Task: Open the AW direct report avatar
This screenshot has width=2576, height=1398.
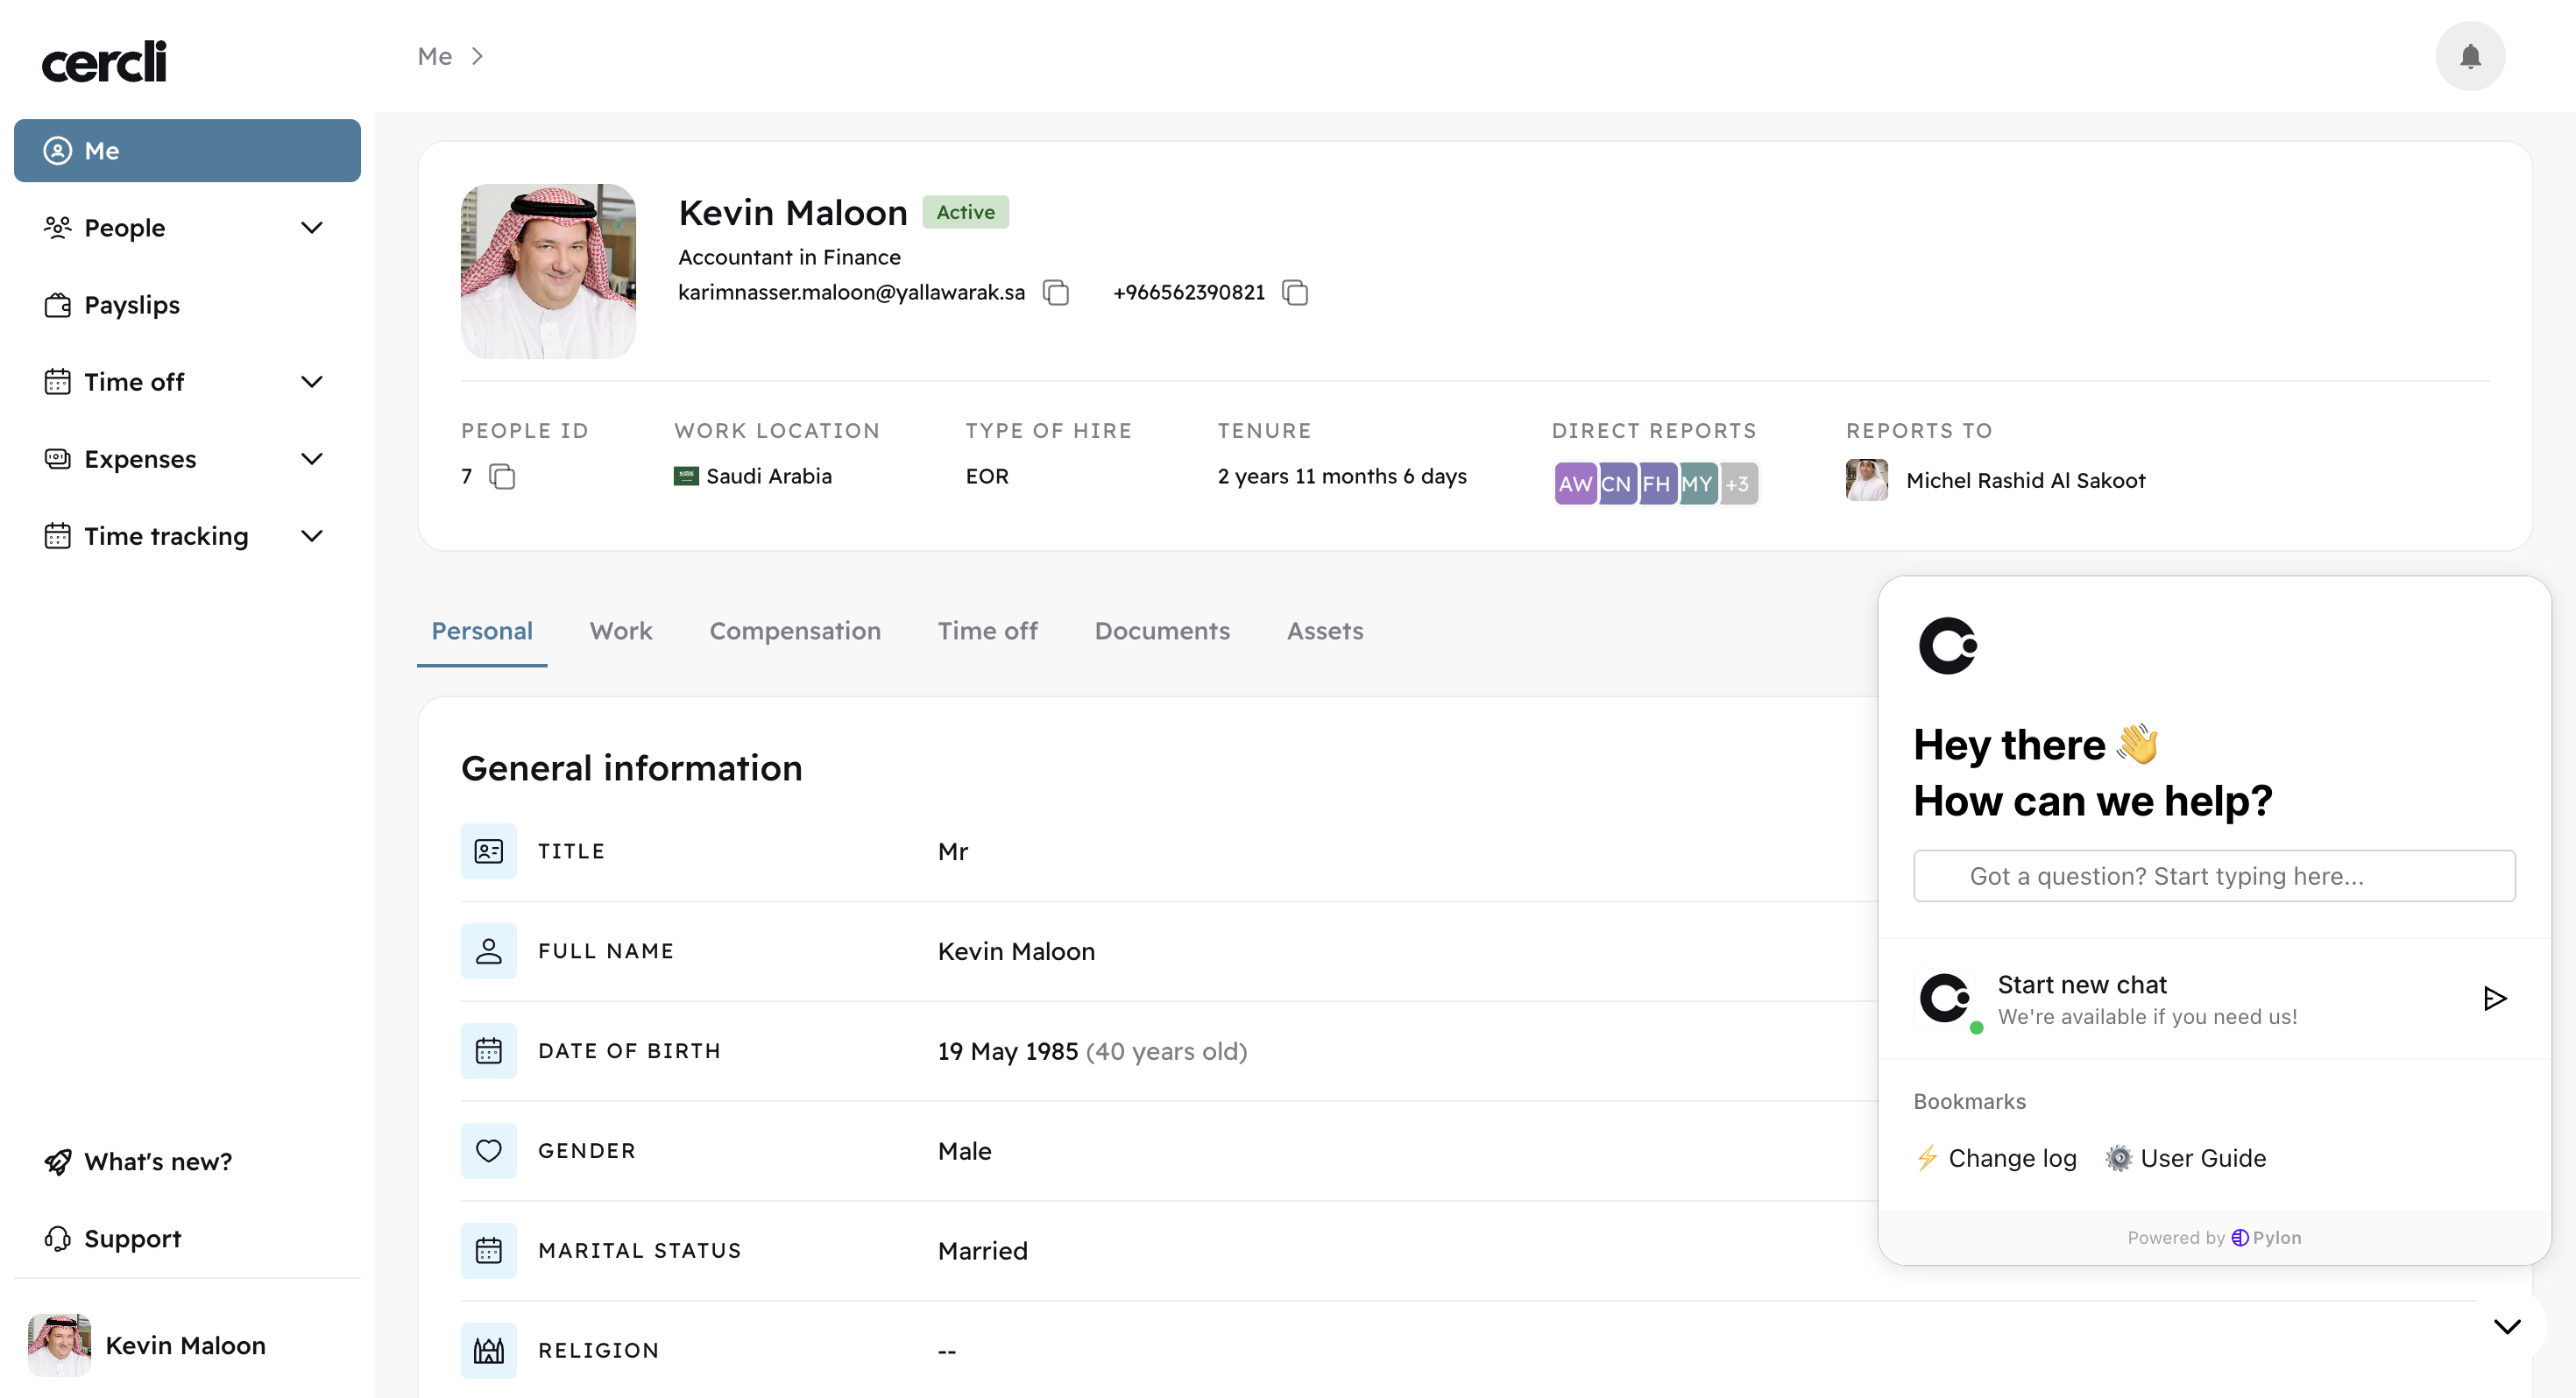Action: (x=1575, y=484)
